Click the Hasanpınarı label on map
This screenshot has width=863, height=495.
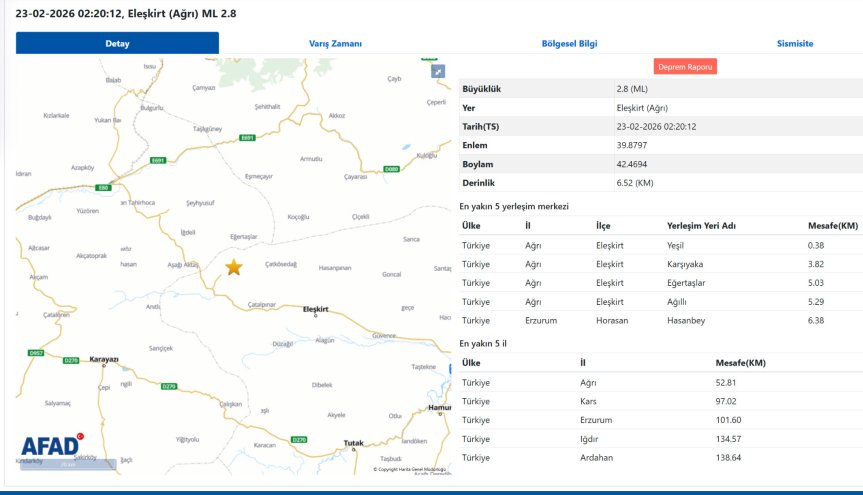click(335, 268)
